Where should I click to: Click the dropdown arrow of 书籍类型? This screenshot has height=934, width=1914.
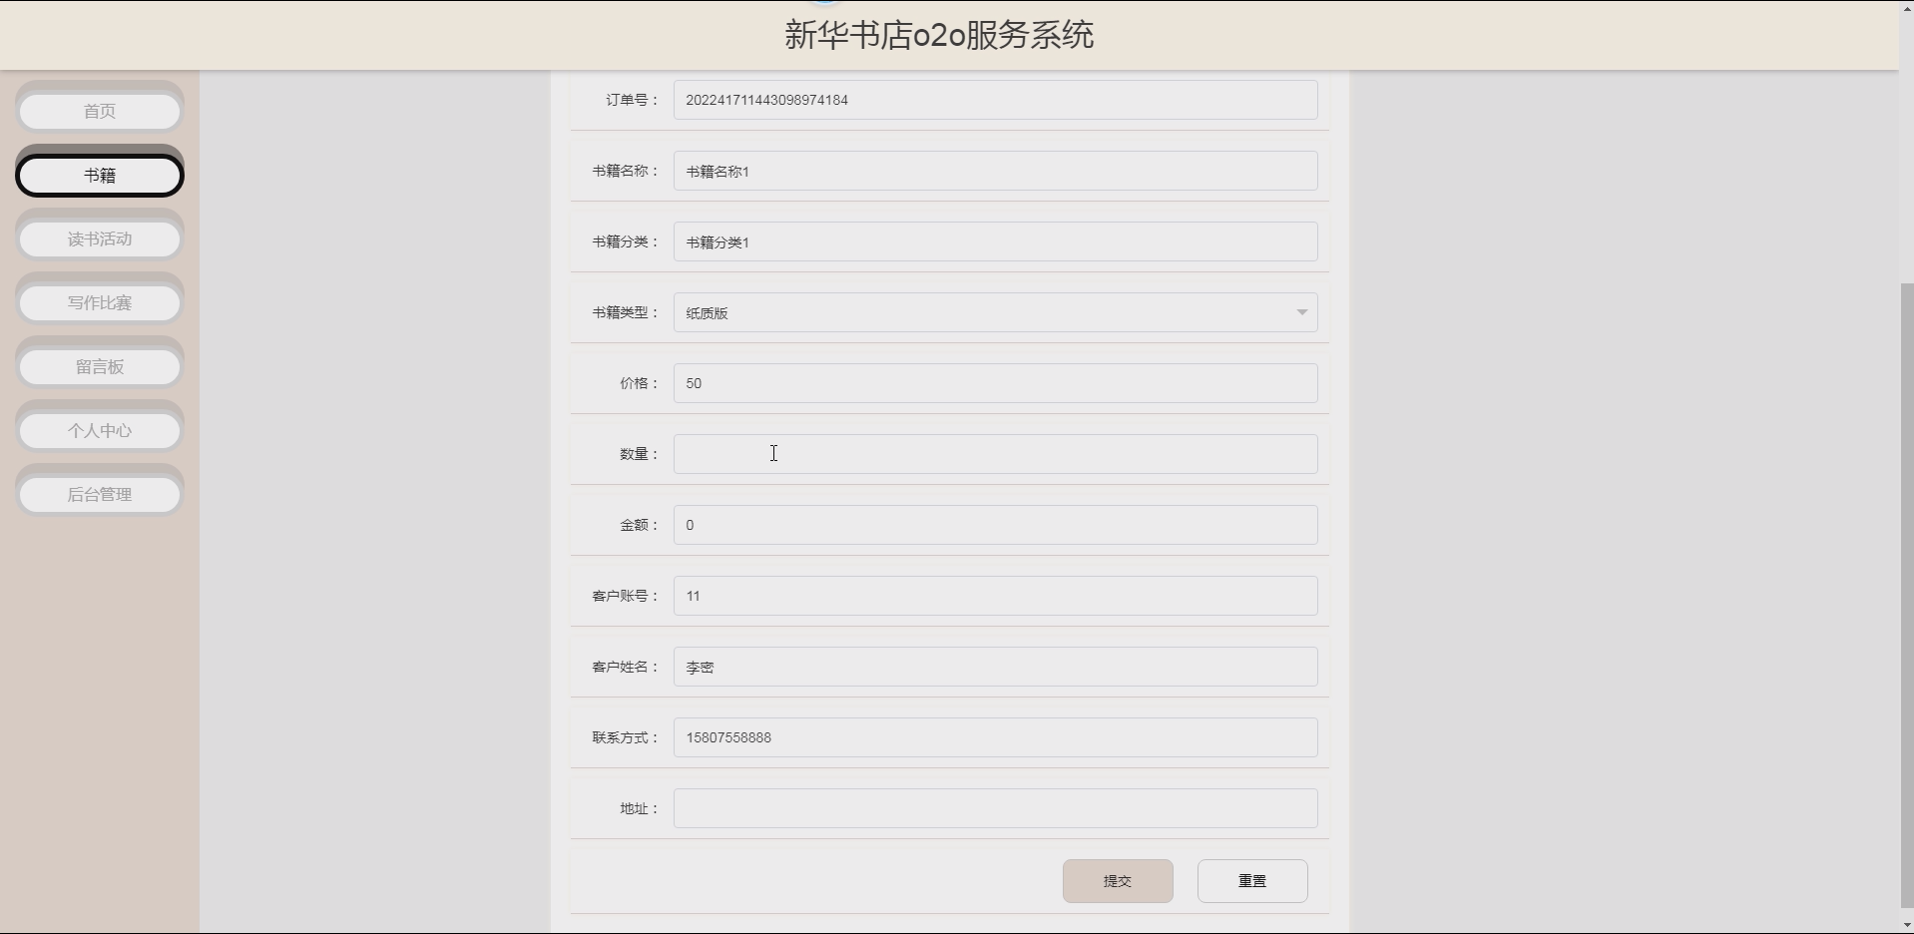1302,313
